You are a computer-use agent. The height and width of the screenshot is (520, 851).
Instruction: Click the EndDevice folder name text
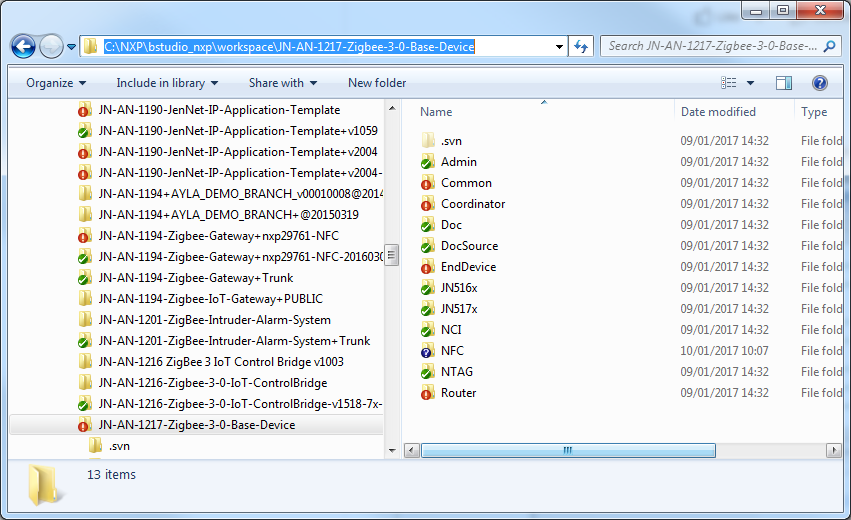coord(468,267)
